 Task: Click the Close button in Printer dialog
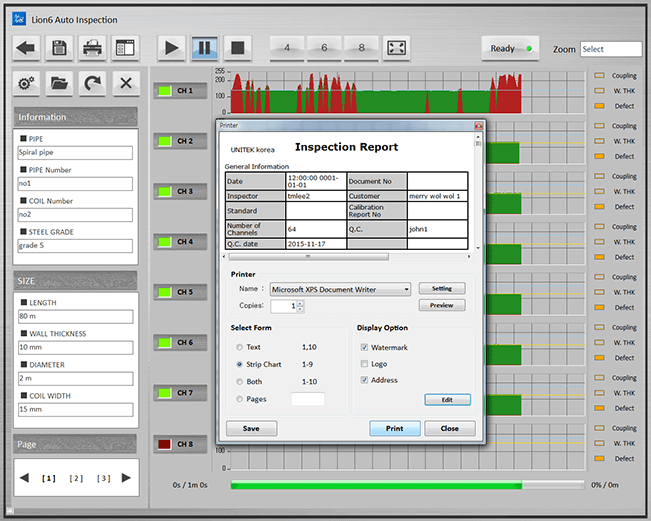coord(450,428)
